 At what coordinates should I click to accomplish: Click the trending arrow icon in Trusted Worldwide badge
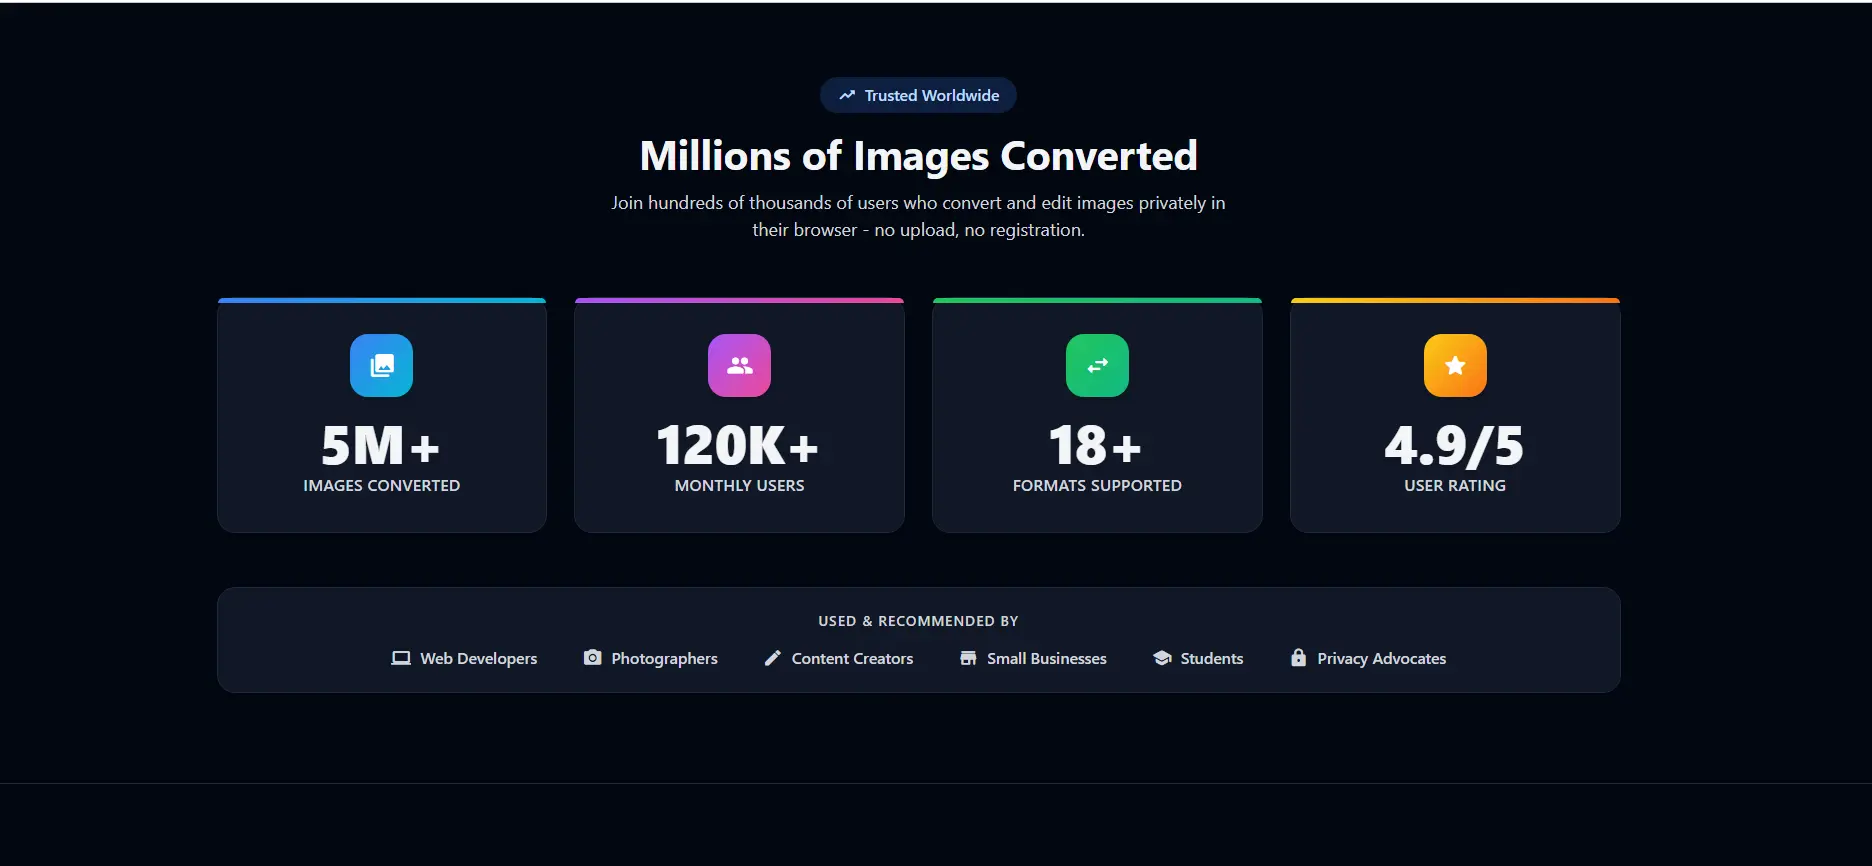click(x=847, y=95)
